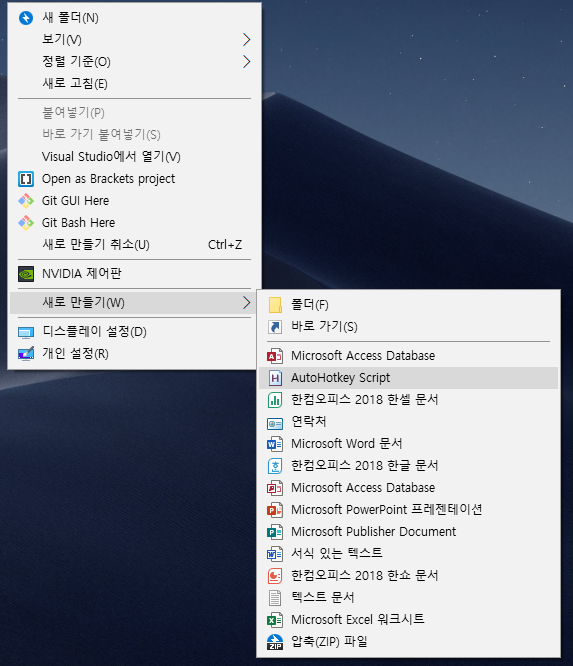
Task: Select Git GUI Here label
Action: [76, 201]
